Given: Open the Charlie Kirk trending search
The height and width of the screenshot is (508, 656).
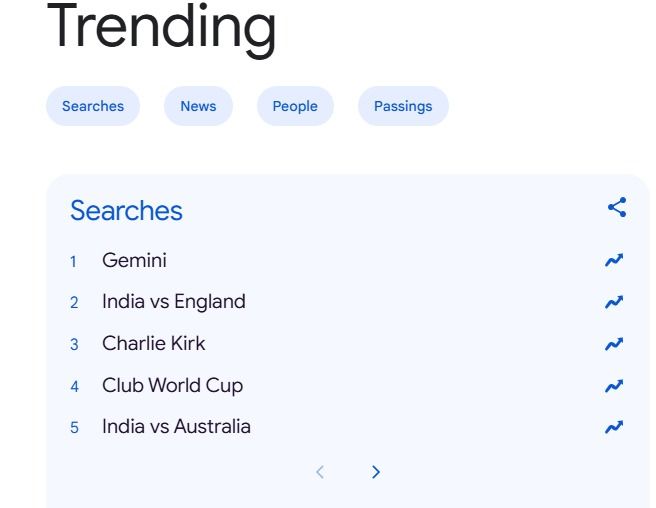Looking at the screenshot, I should 153,344.
